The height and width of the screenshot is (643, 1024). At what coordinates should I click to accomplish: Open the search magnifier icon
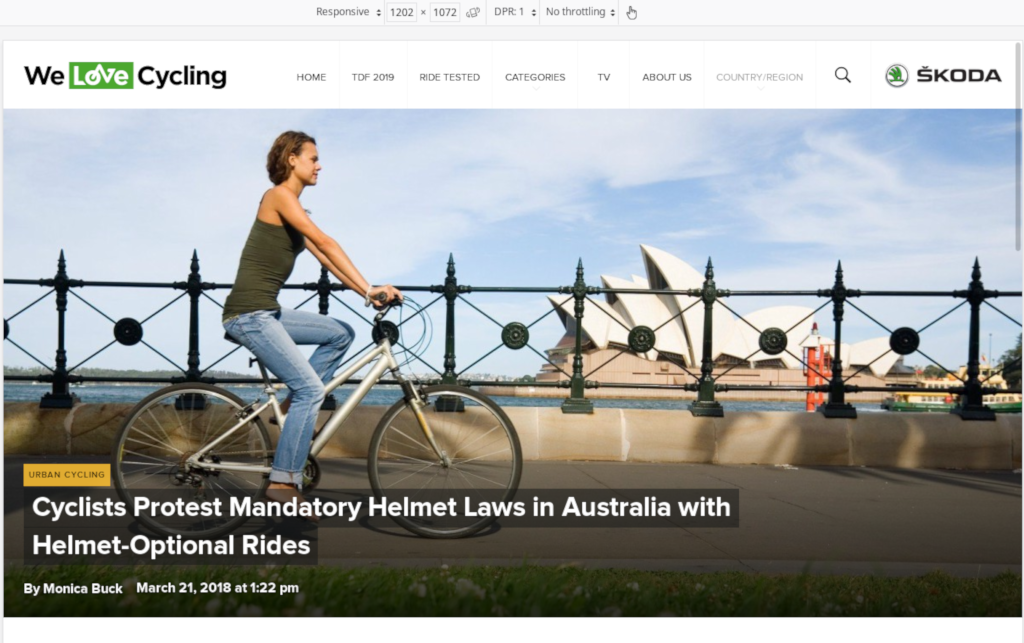pyautogui.click(x=842, y=75)
